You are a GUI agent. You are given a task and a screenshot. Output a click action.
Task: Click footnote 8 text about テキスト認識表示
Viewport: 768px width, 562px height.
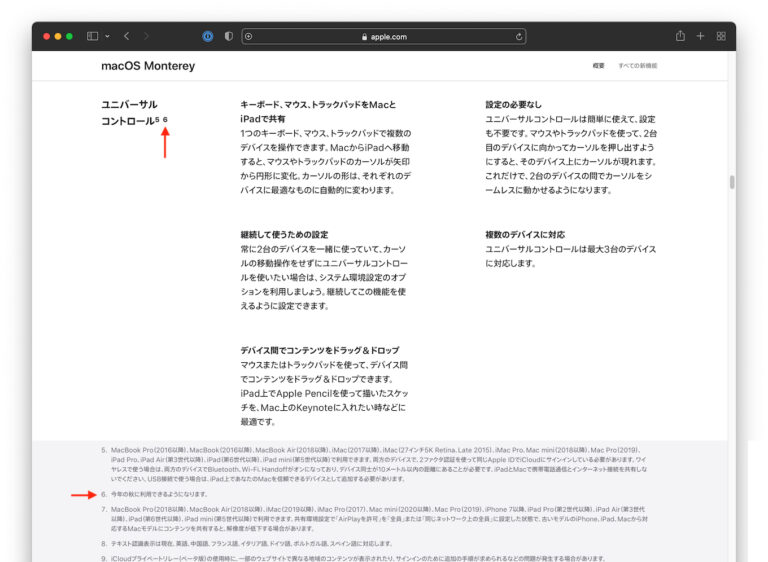(251, 543)
